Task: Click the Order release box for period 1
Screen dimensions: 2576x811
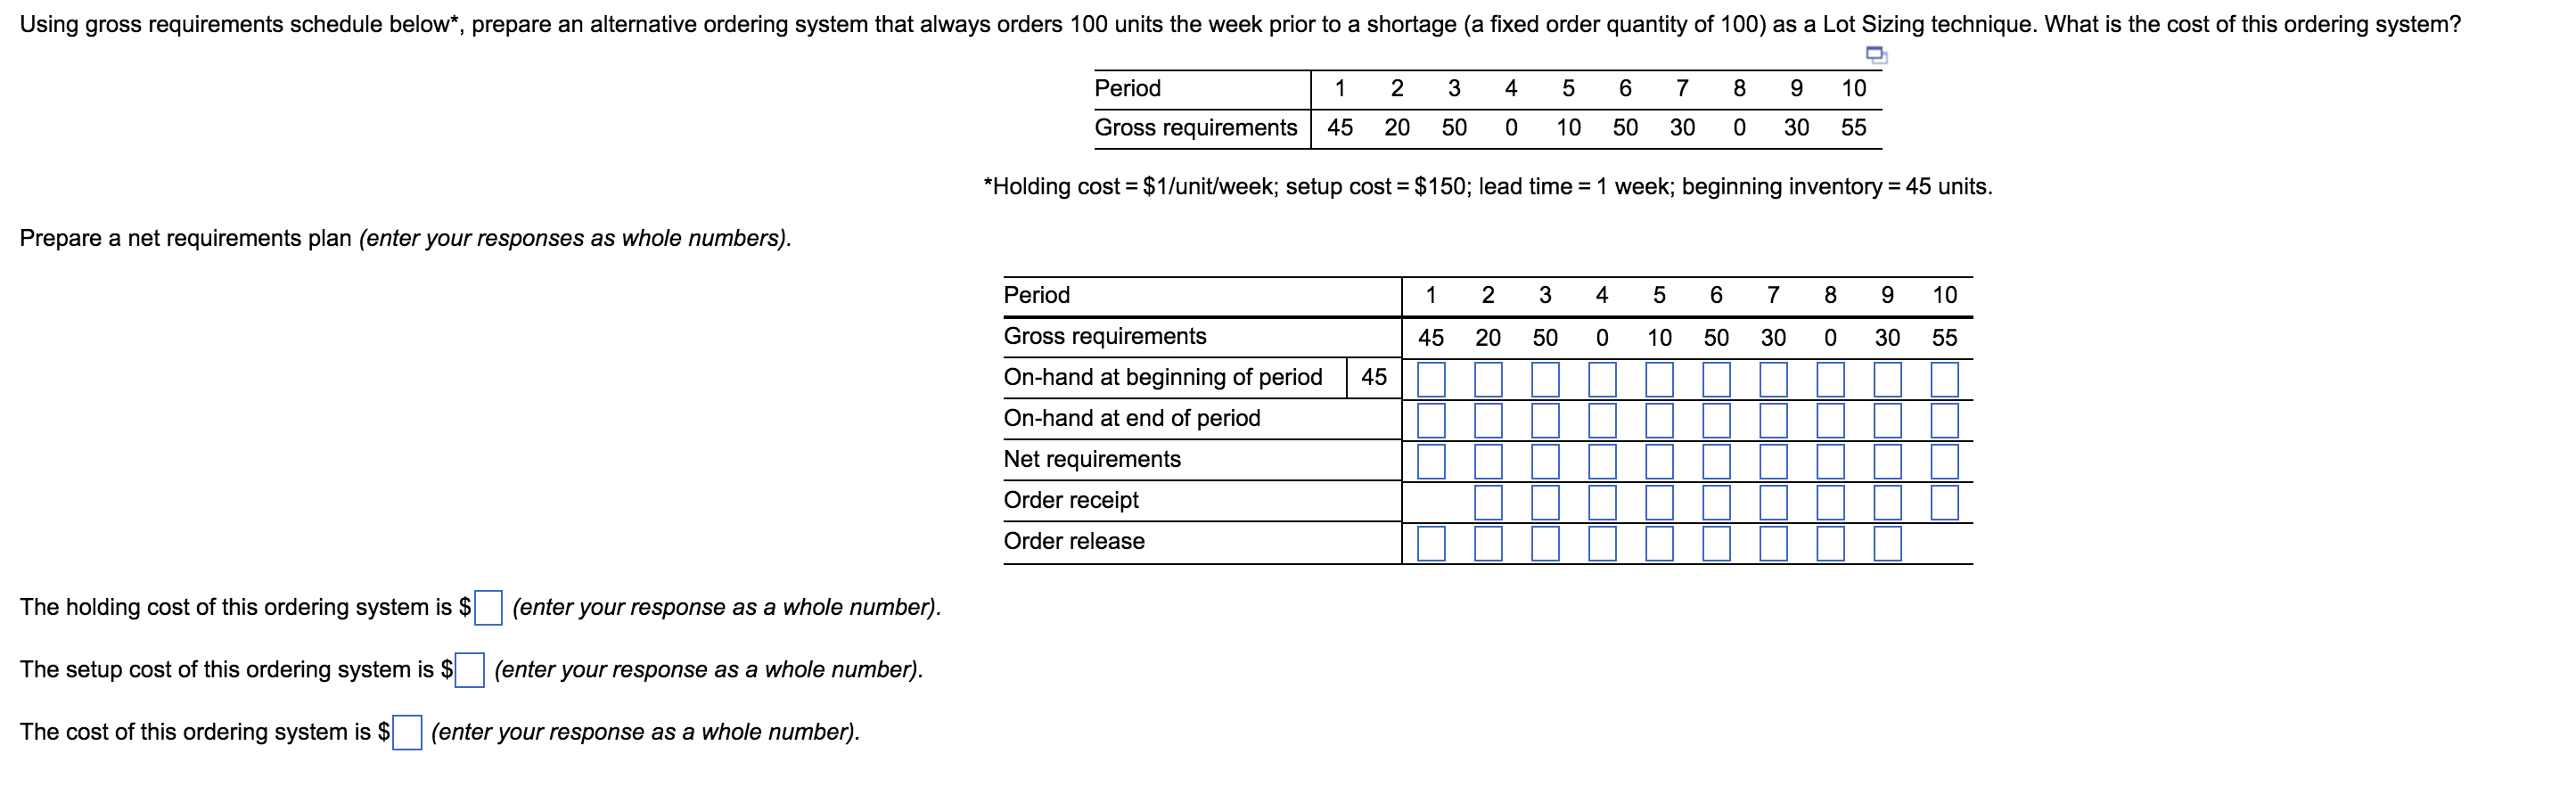Action: click(x=1434, y=542)
